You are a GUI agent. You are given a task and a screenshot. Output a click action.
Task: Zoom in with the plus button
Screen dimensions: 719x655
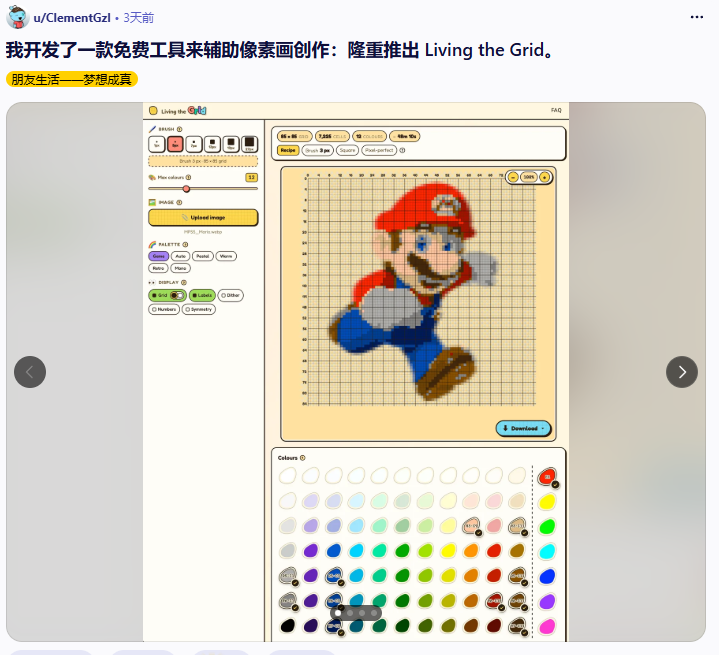click(544, 177)
